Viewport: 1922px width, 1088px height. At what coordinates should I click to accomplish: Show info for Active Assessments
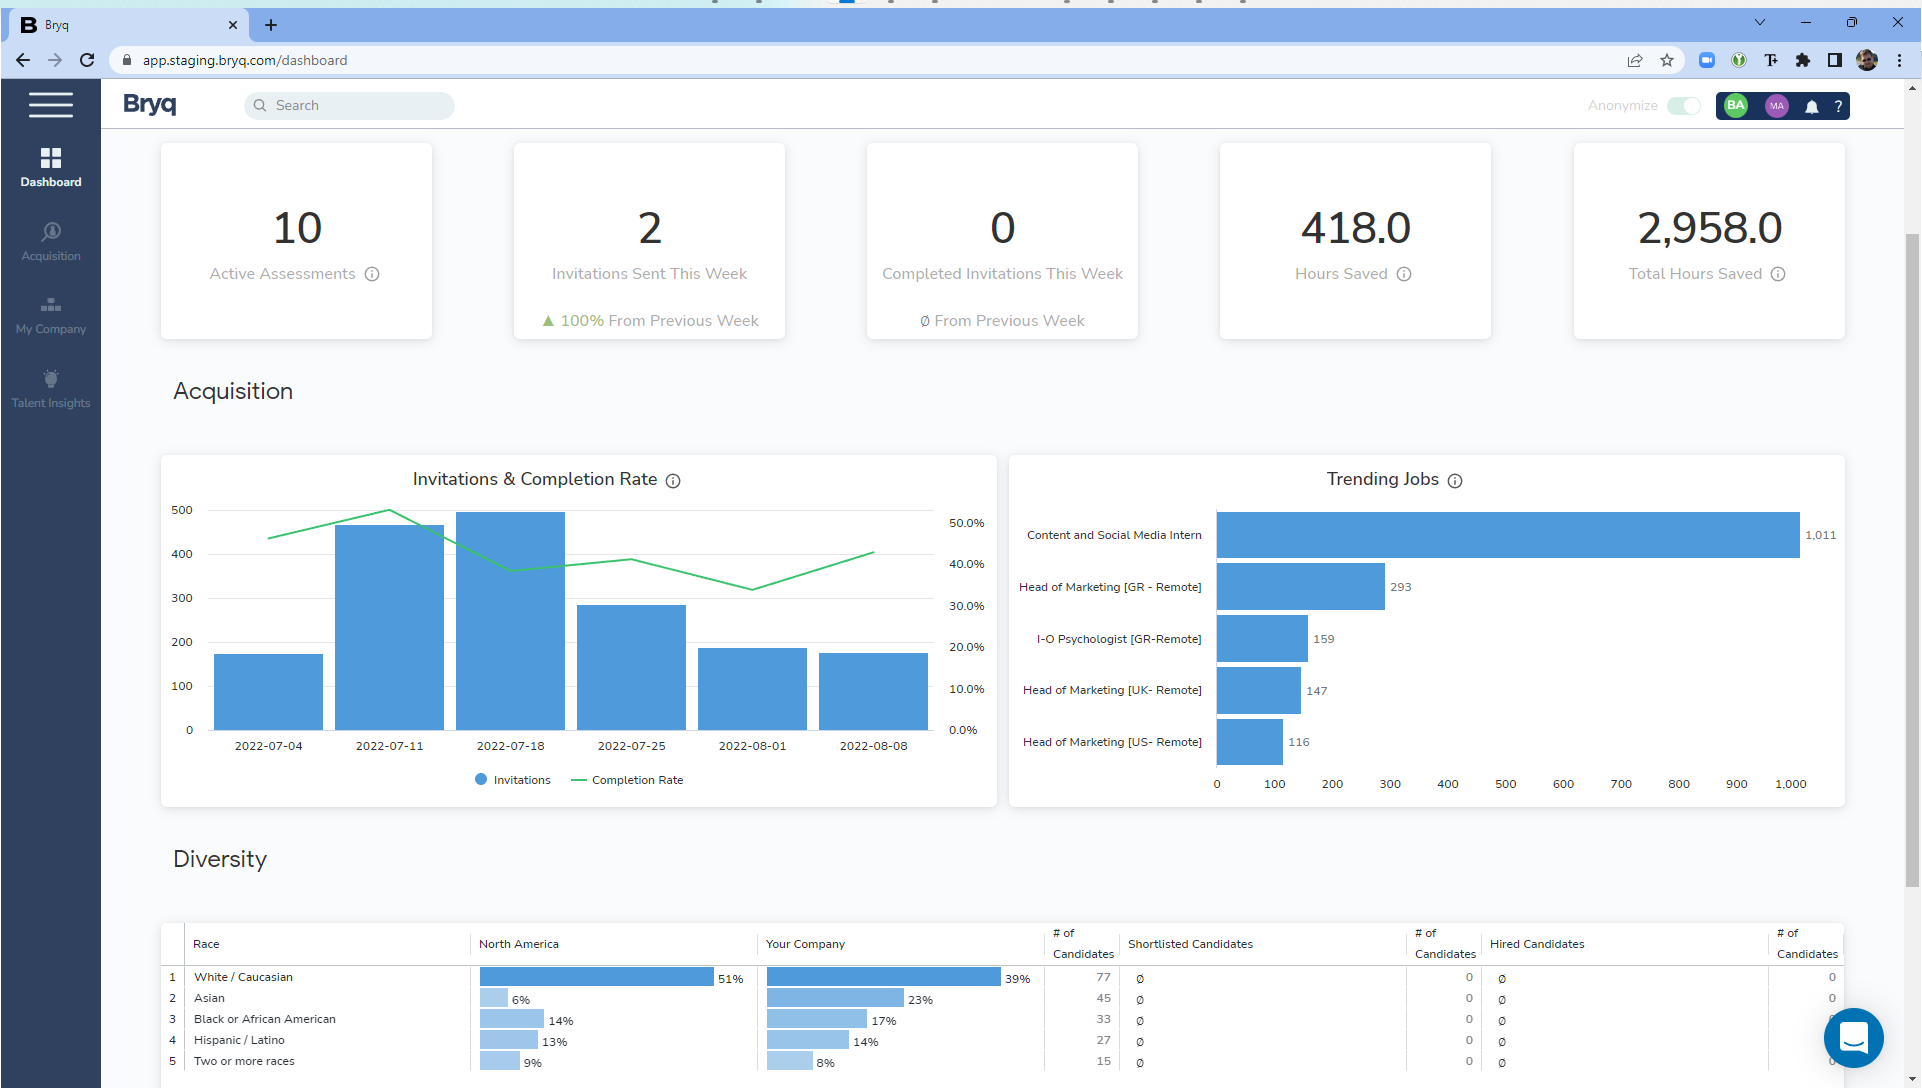point(372,274)
